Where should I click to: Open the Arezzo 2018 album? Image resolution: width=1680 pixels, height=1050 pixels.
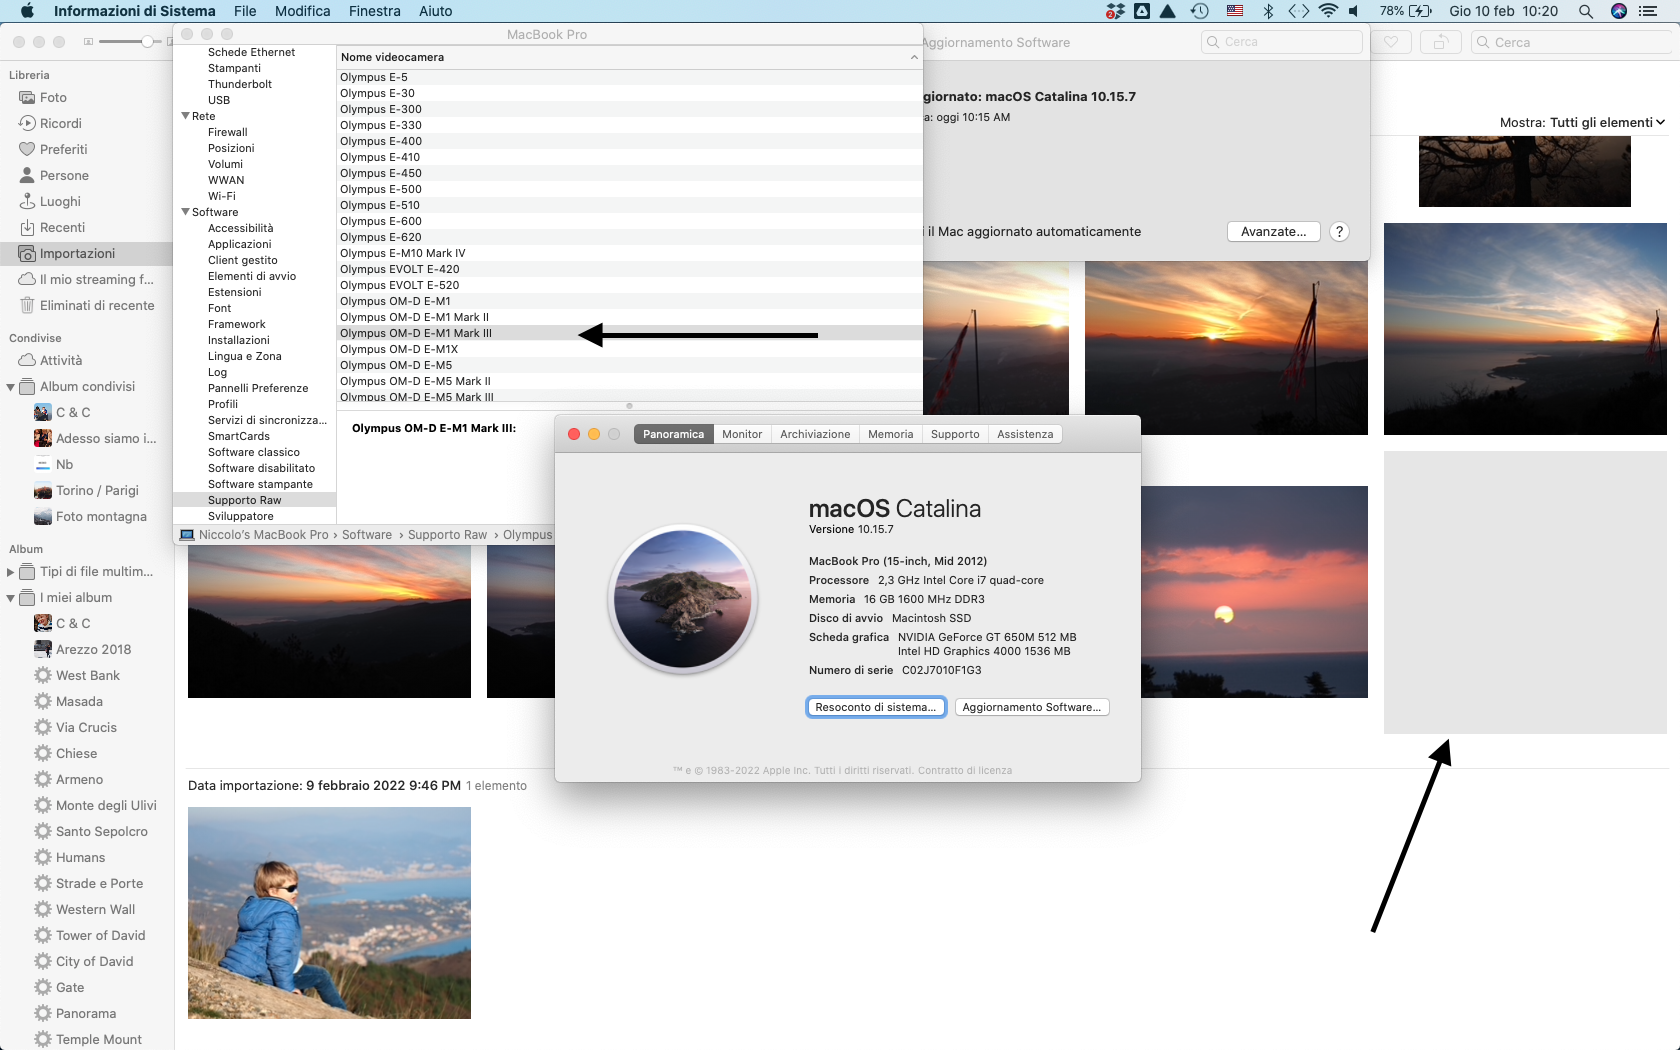tap(93, 649)
